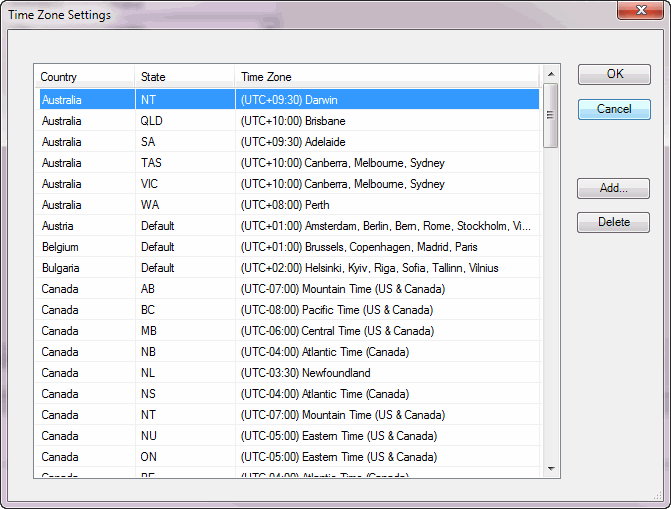Select the Bulgaria Default row
The height and width of the screenshot is (509, 671).
[x=288, y=268]
